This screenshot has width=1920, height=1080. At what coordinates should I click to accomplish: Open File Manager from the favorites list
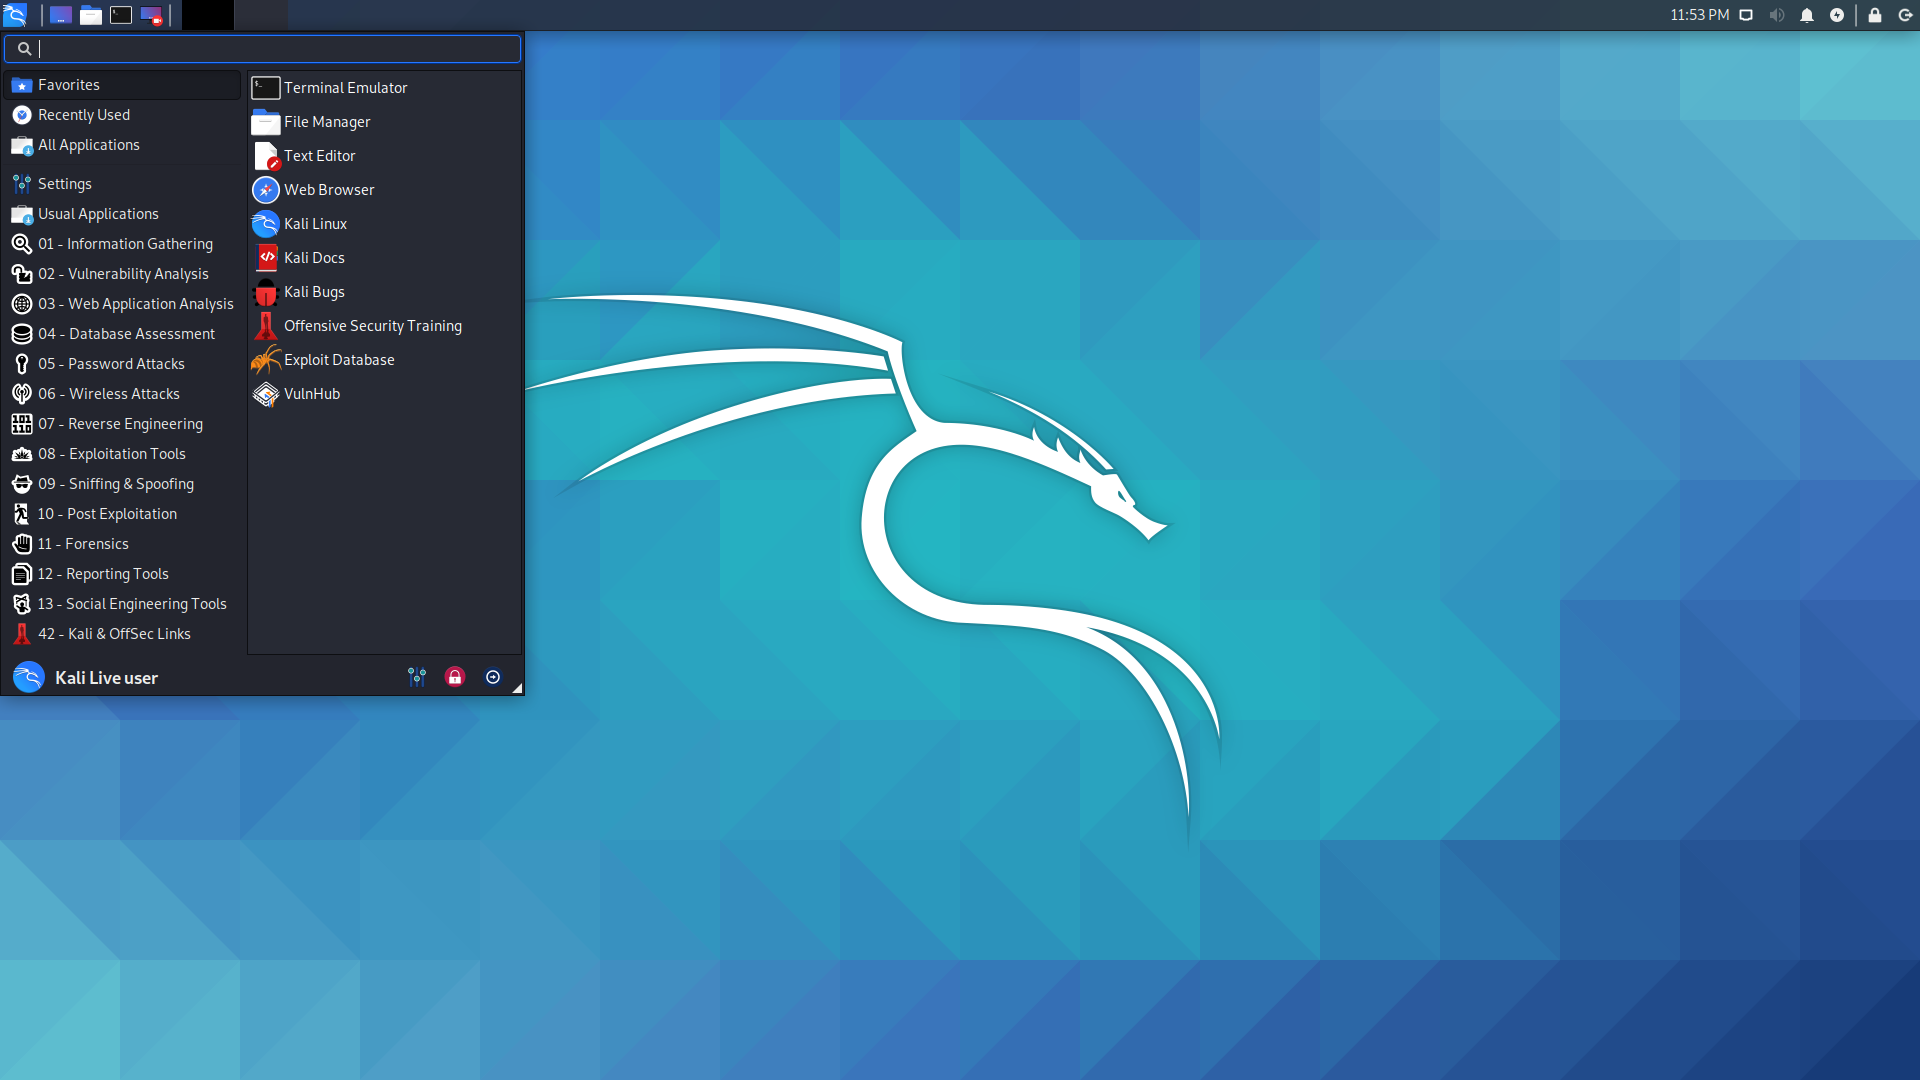click(384, 122)
